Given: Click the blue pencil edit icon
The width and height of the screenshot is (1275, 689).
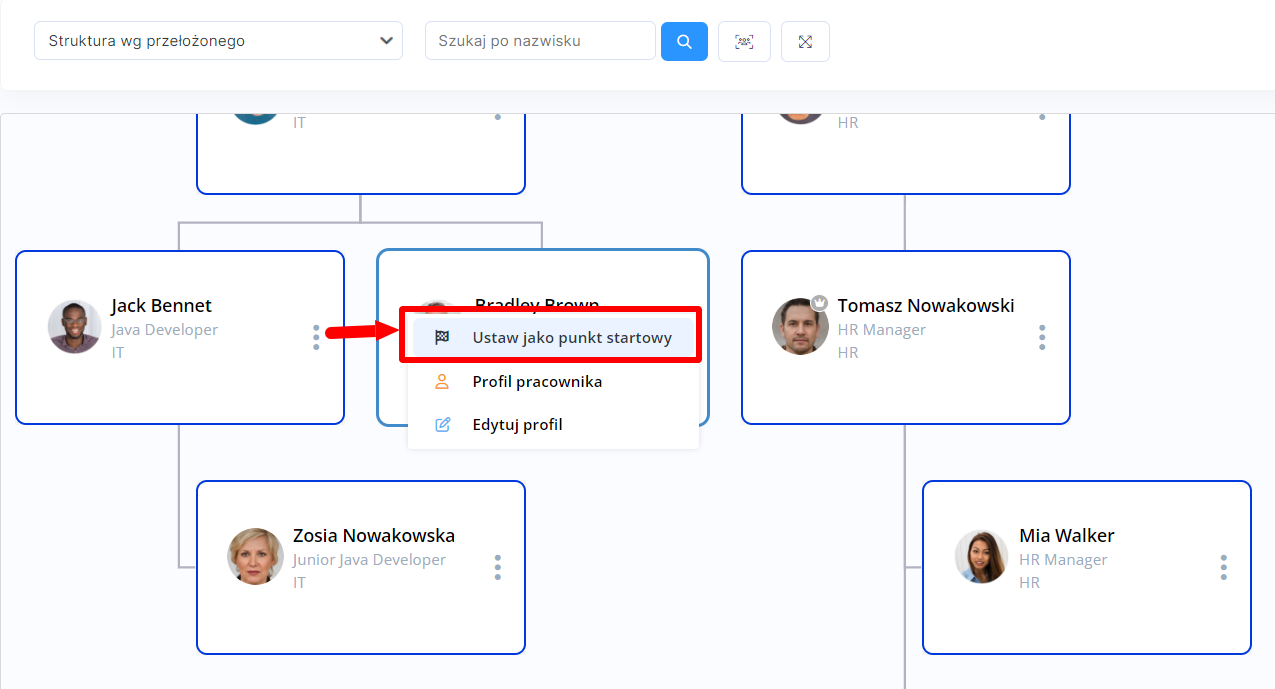Looking at the screenshot, I should click(442, 425).
